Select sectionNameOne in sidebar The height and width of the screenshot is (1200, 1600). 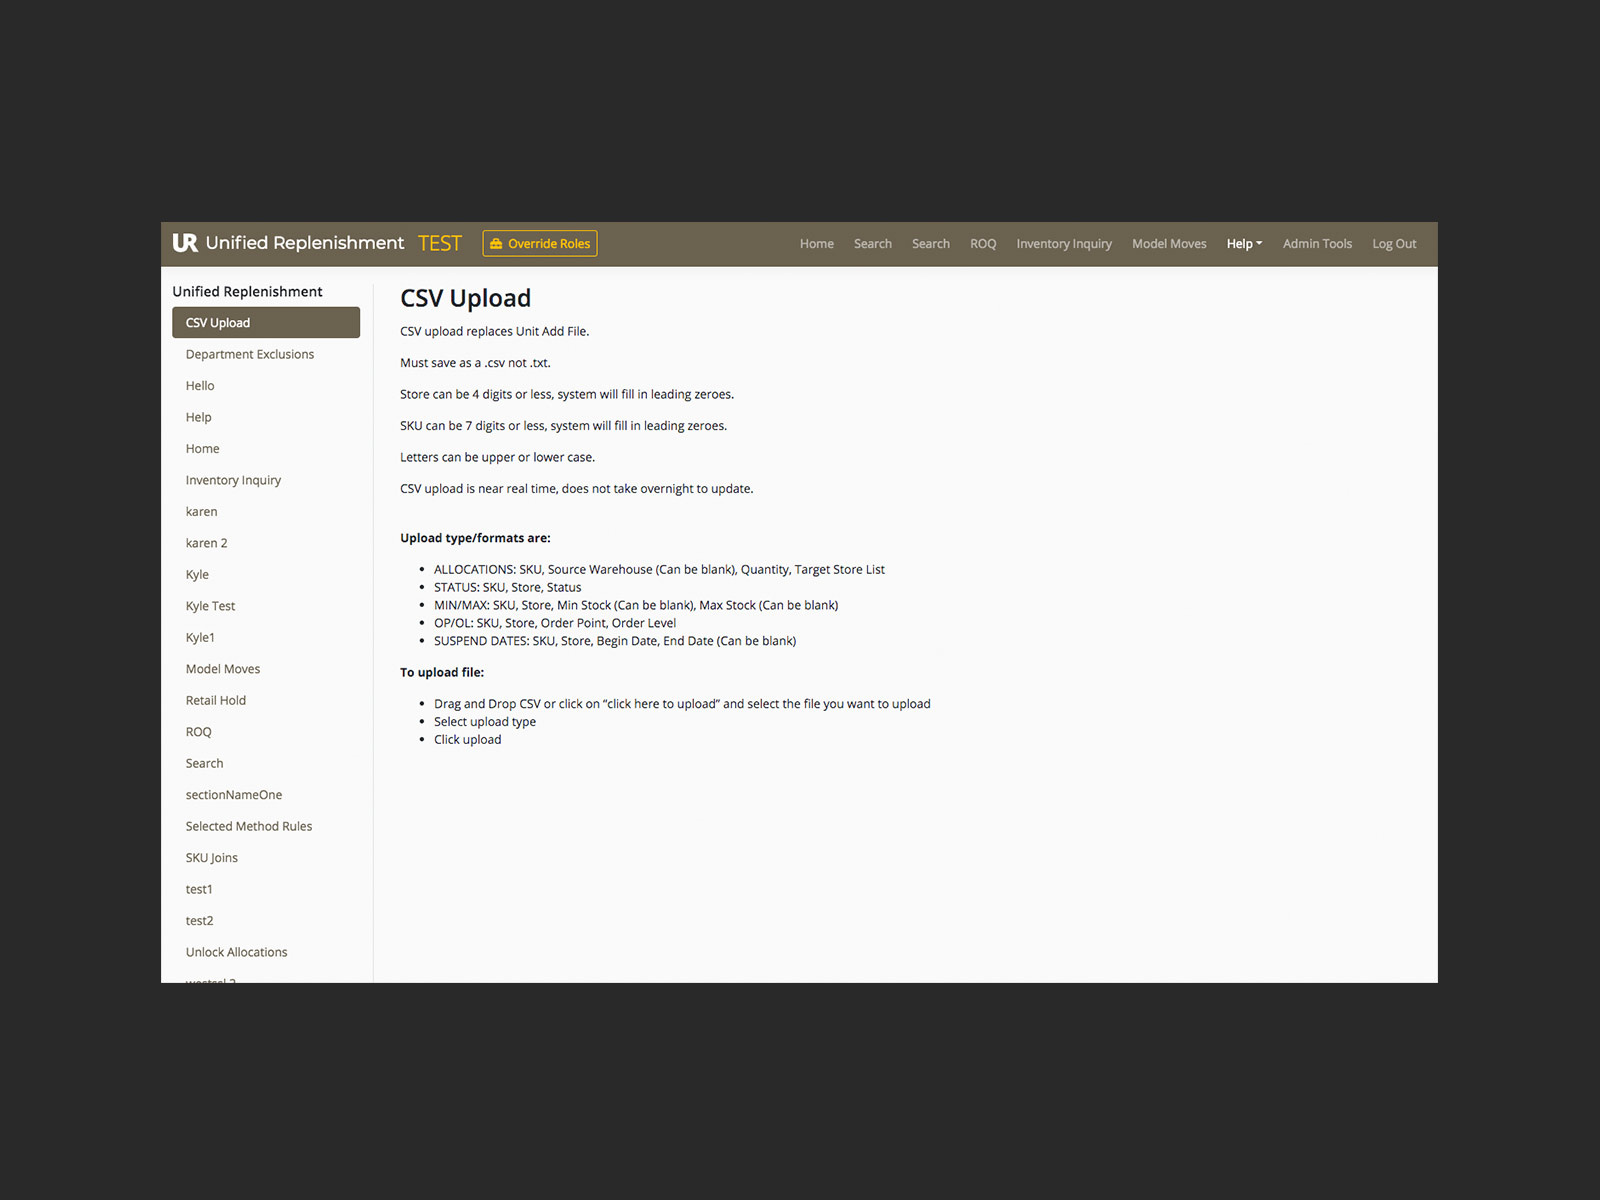(x=234, y=795)
